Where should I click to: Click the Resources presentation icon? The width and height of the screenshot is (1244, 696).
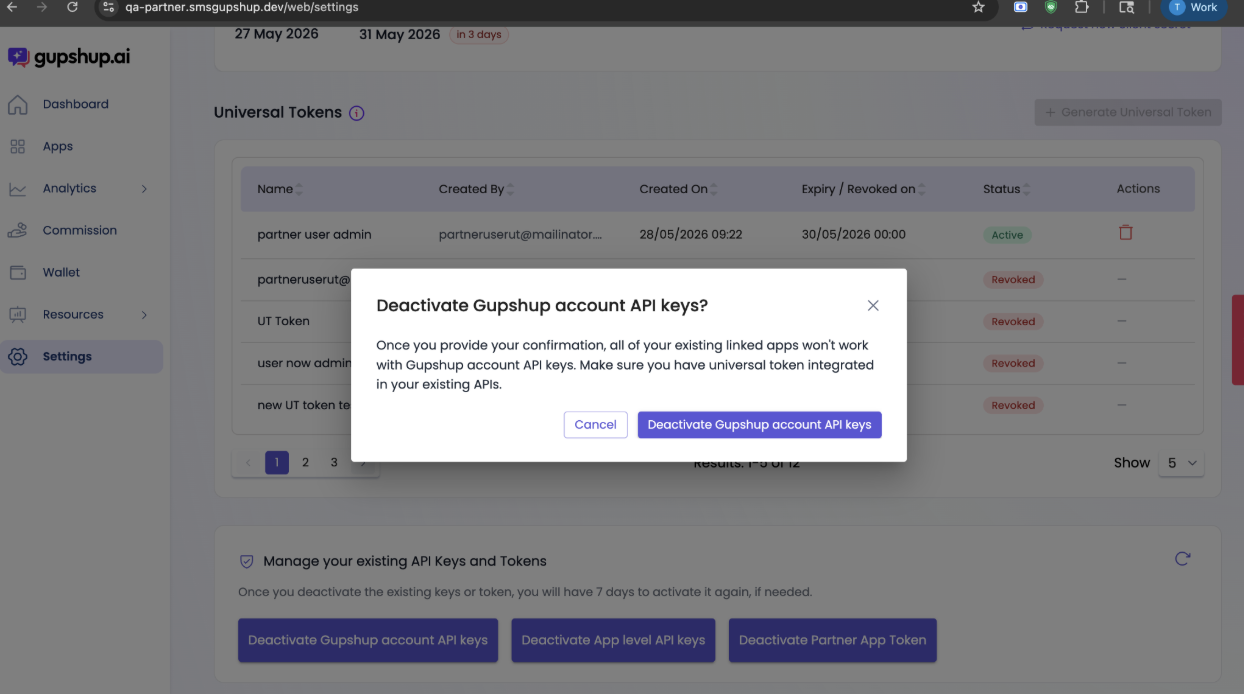tap(17, 314)
